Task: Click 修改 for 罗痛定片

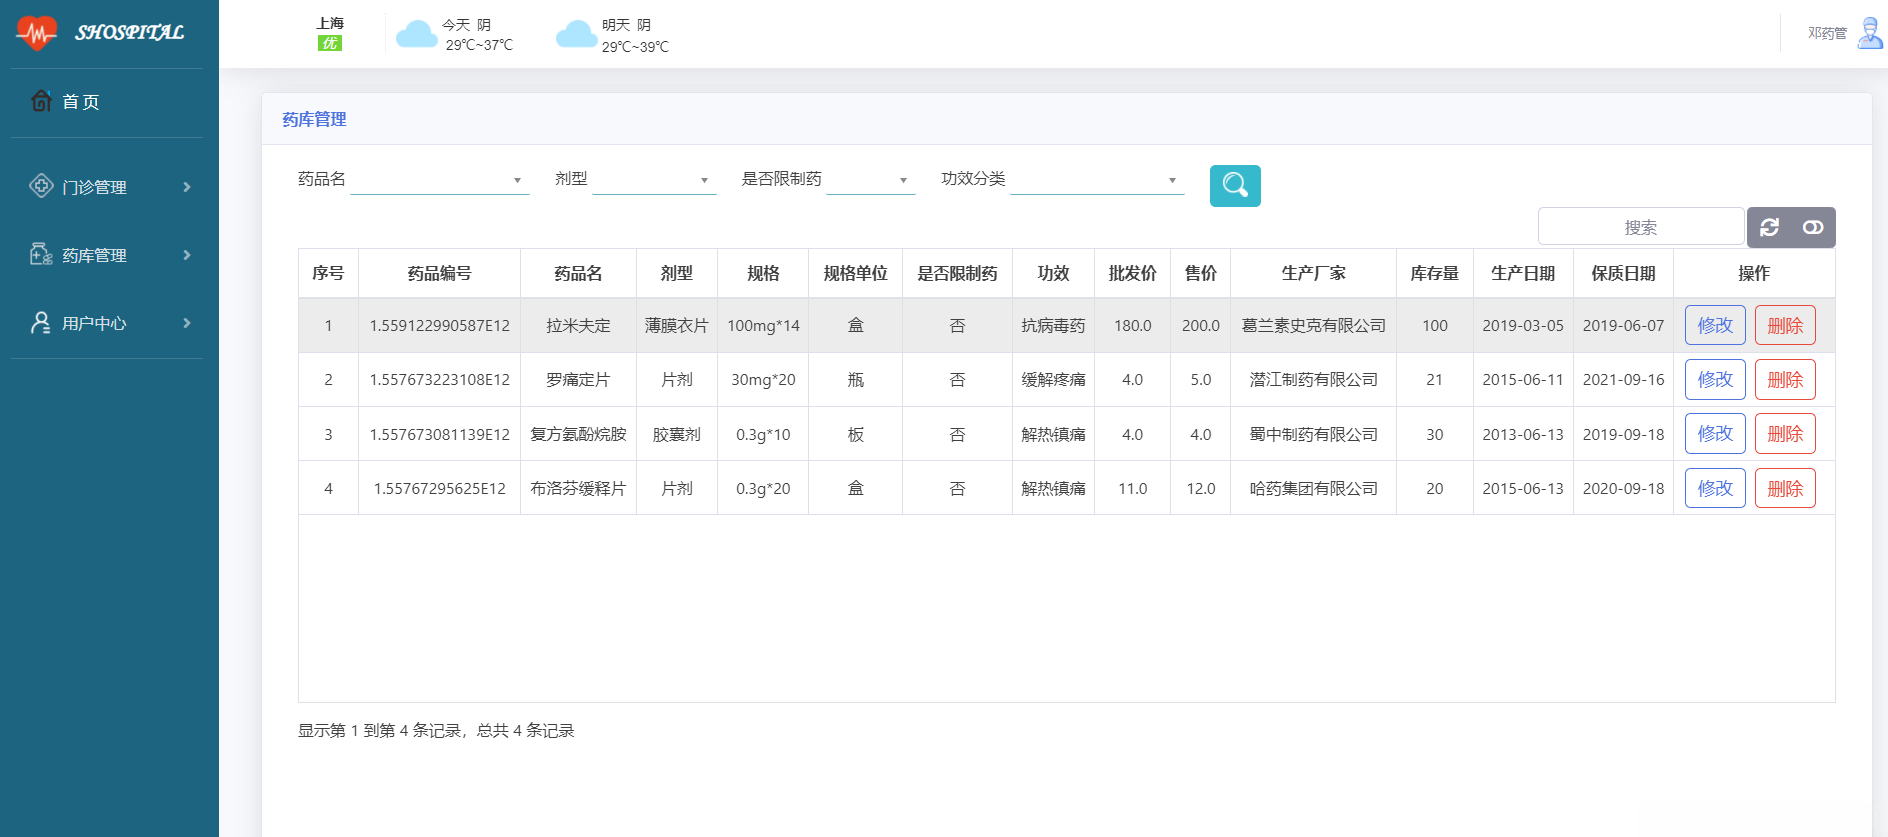Action: (1715, 379)
